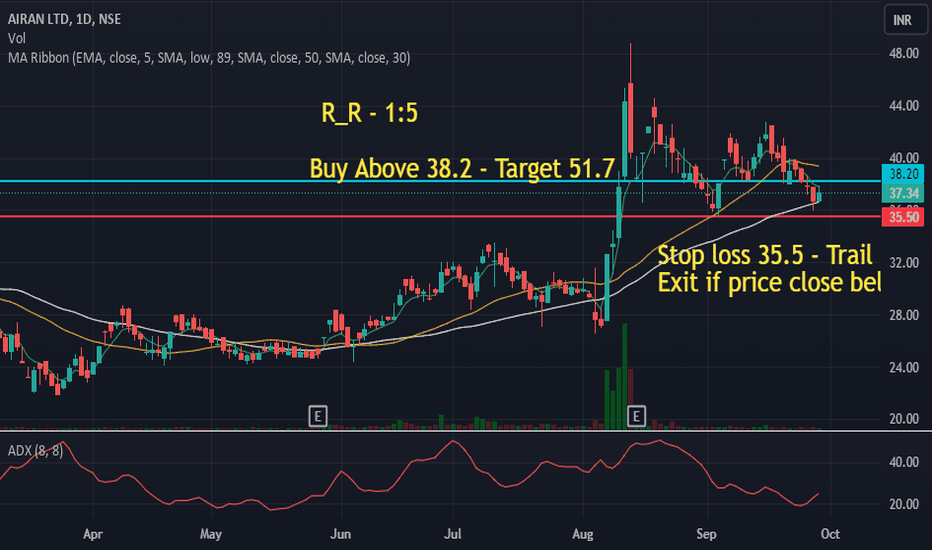Viewport: 932px width, 550px height.
Task: Click the 37.34 current price label
Action: (903, 193)
